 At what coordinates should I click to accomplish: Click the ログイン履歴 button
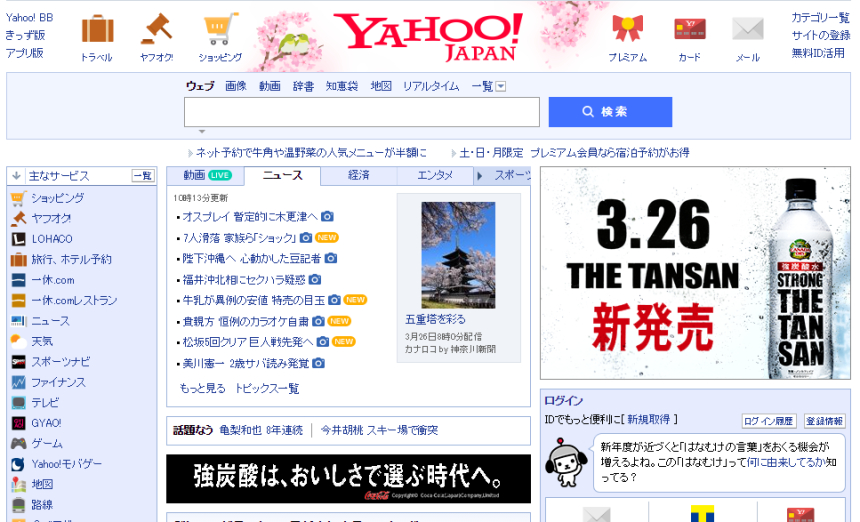click(769, 421)
